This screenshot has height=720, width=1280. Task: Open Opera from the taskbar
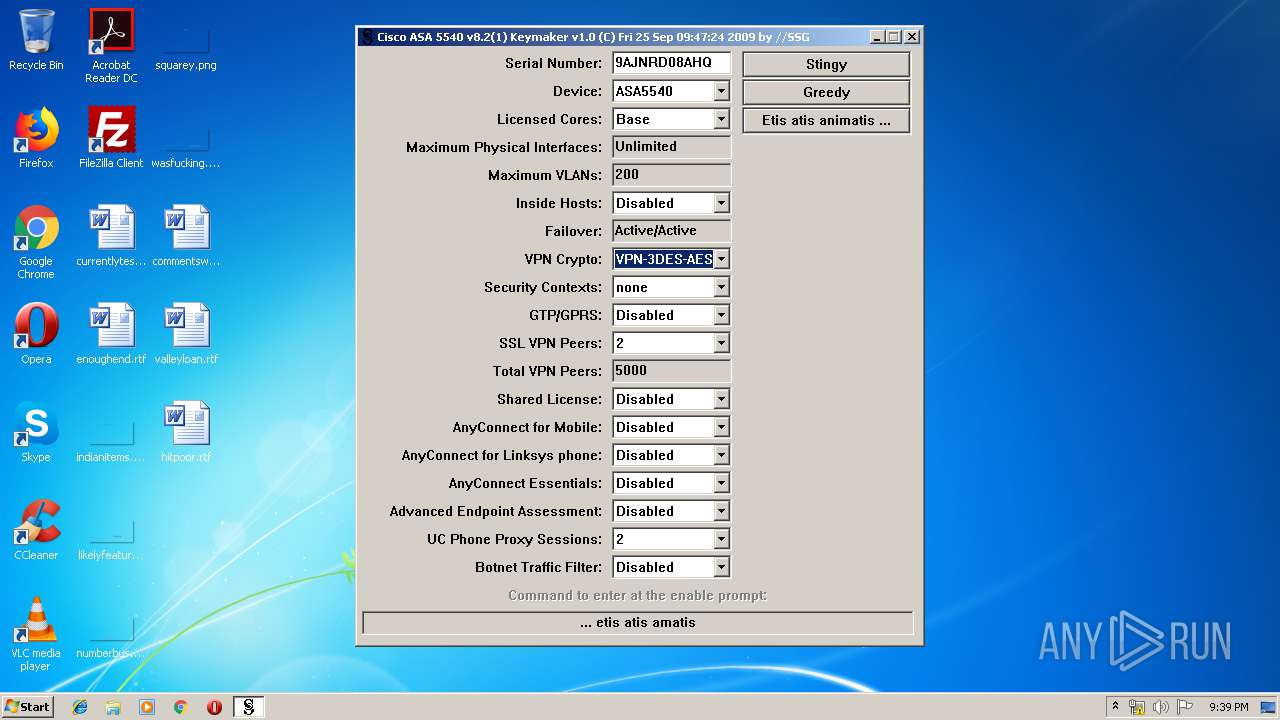pyautogui.click(x=214, y=707)
